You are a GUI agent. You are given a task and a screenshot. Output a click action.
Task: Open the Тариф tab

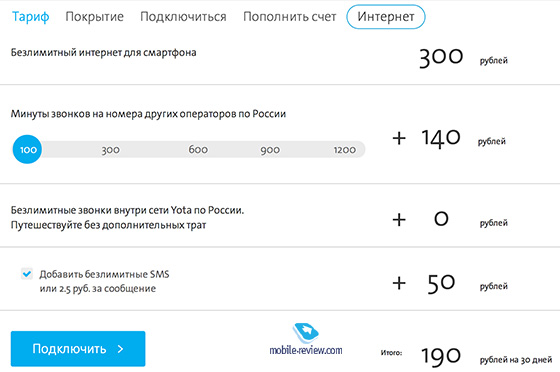[x=30, y=17]
